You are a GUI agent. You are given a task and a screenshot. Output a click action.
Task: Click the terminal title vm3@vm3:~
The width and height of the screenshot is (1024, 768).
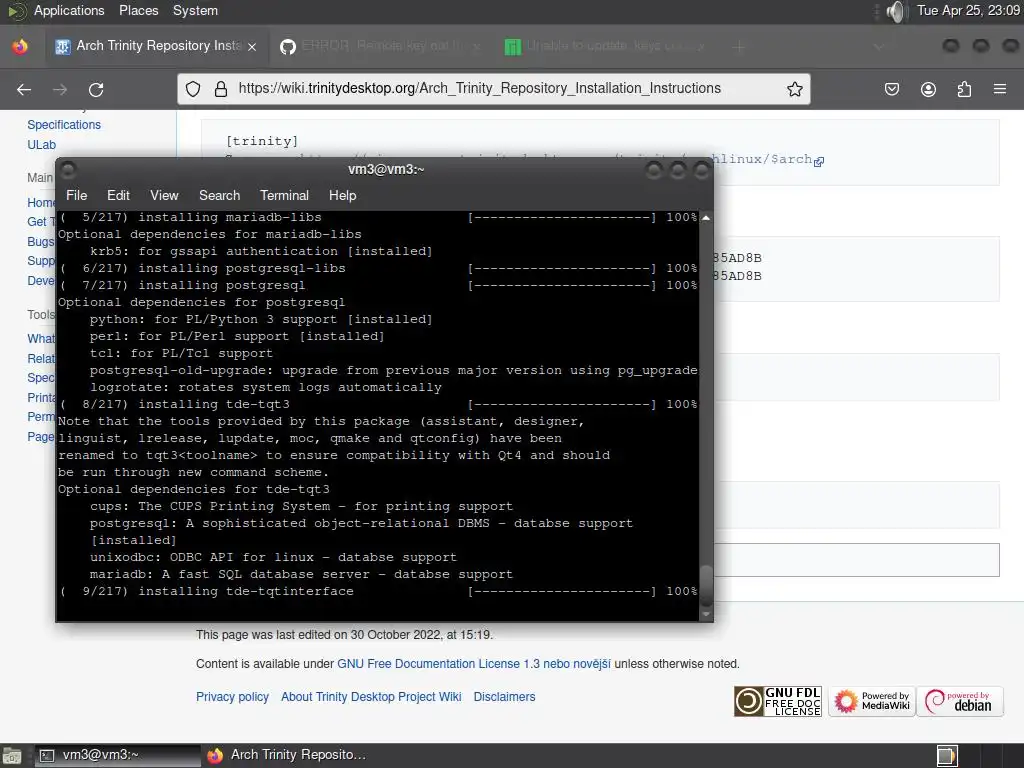click(x=386, y=169)
